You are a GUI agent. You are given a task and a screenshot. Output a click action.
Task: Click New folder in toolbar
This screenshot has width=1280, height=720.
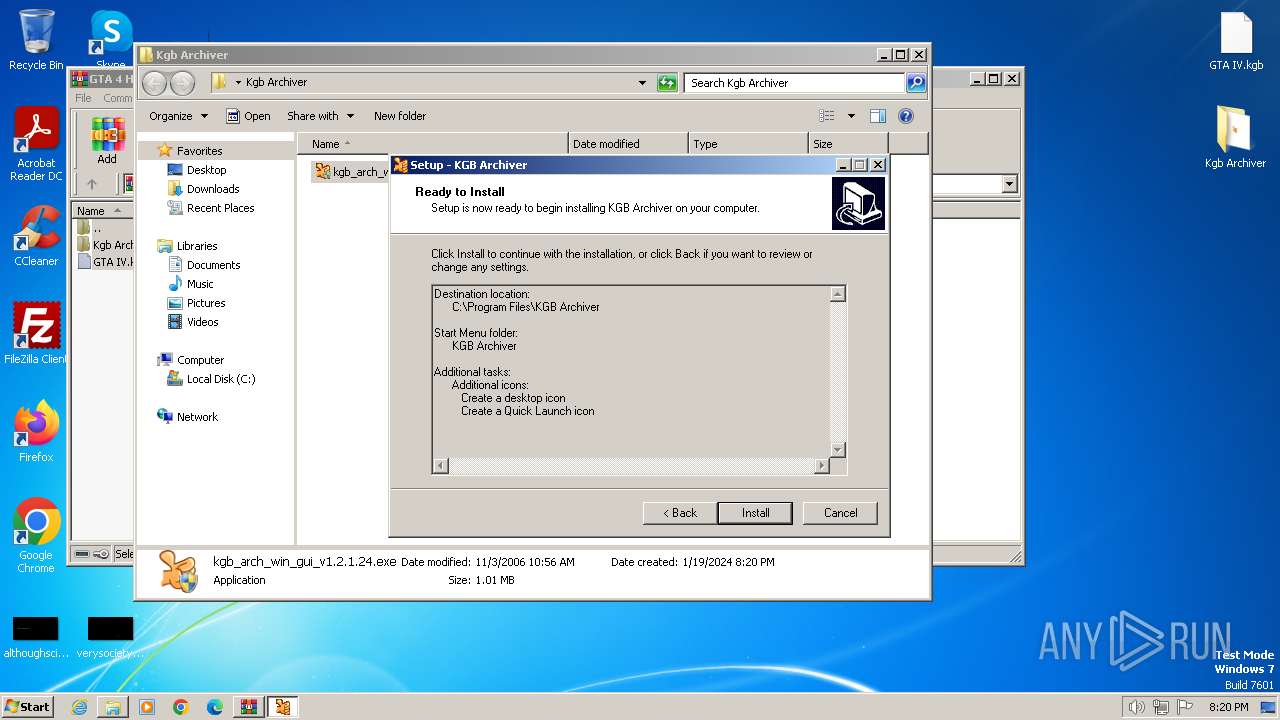pyautogui.click(x=400, y=116)
